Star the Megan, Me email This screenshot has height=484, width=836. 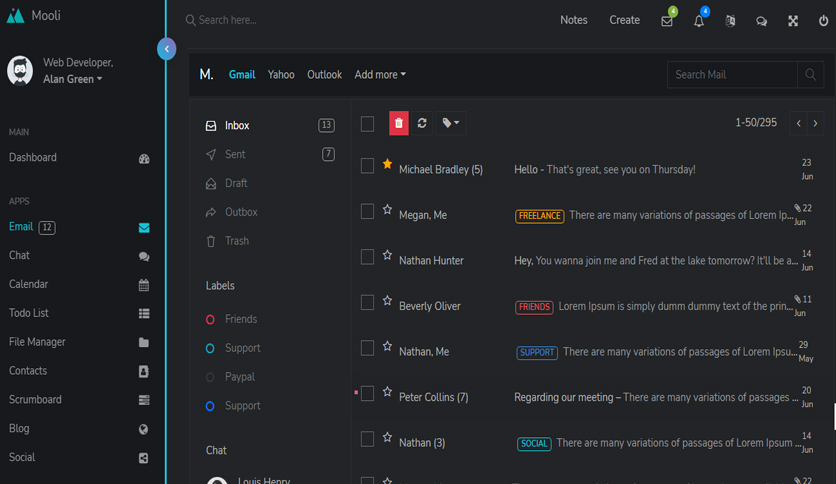[387, 210]
